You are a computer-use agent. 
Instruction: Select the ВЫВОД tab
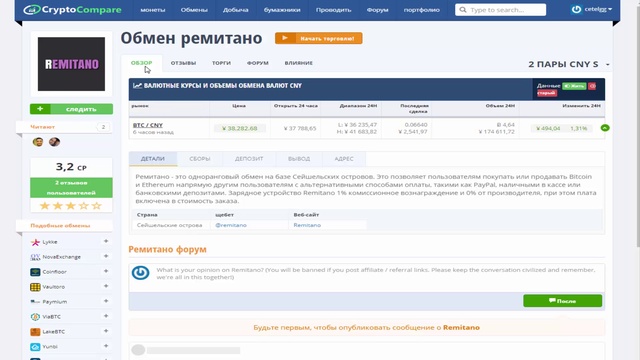pos(299,159)
